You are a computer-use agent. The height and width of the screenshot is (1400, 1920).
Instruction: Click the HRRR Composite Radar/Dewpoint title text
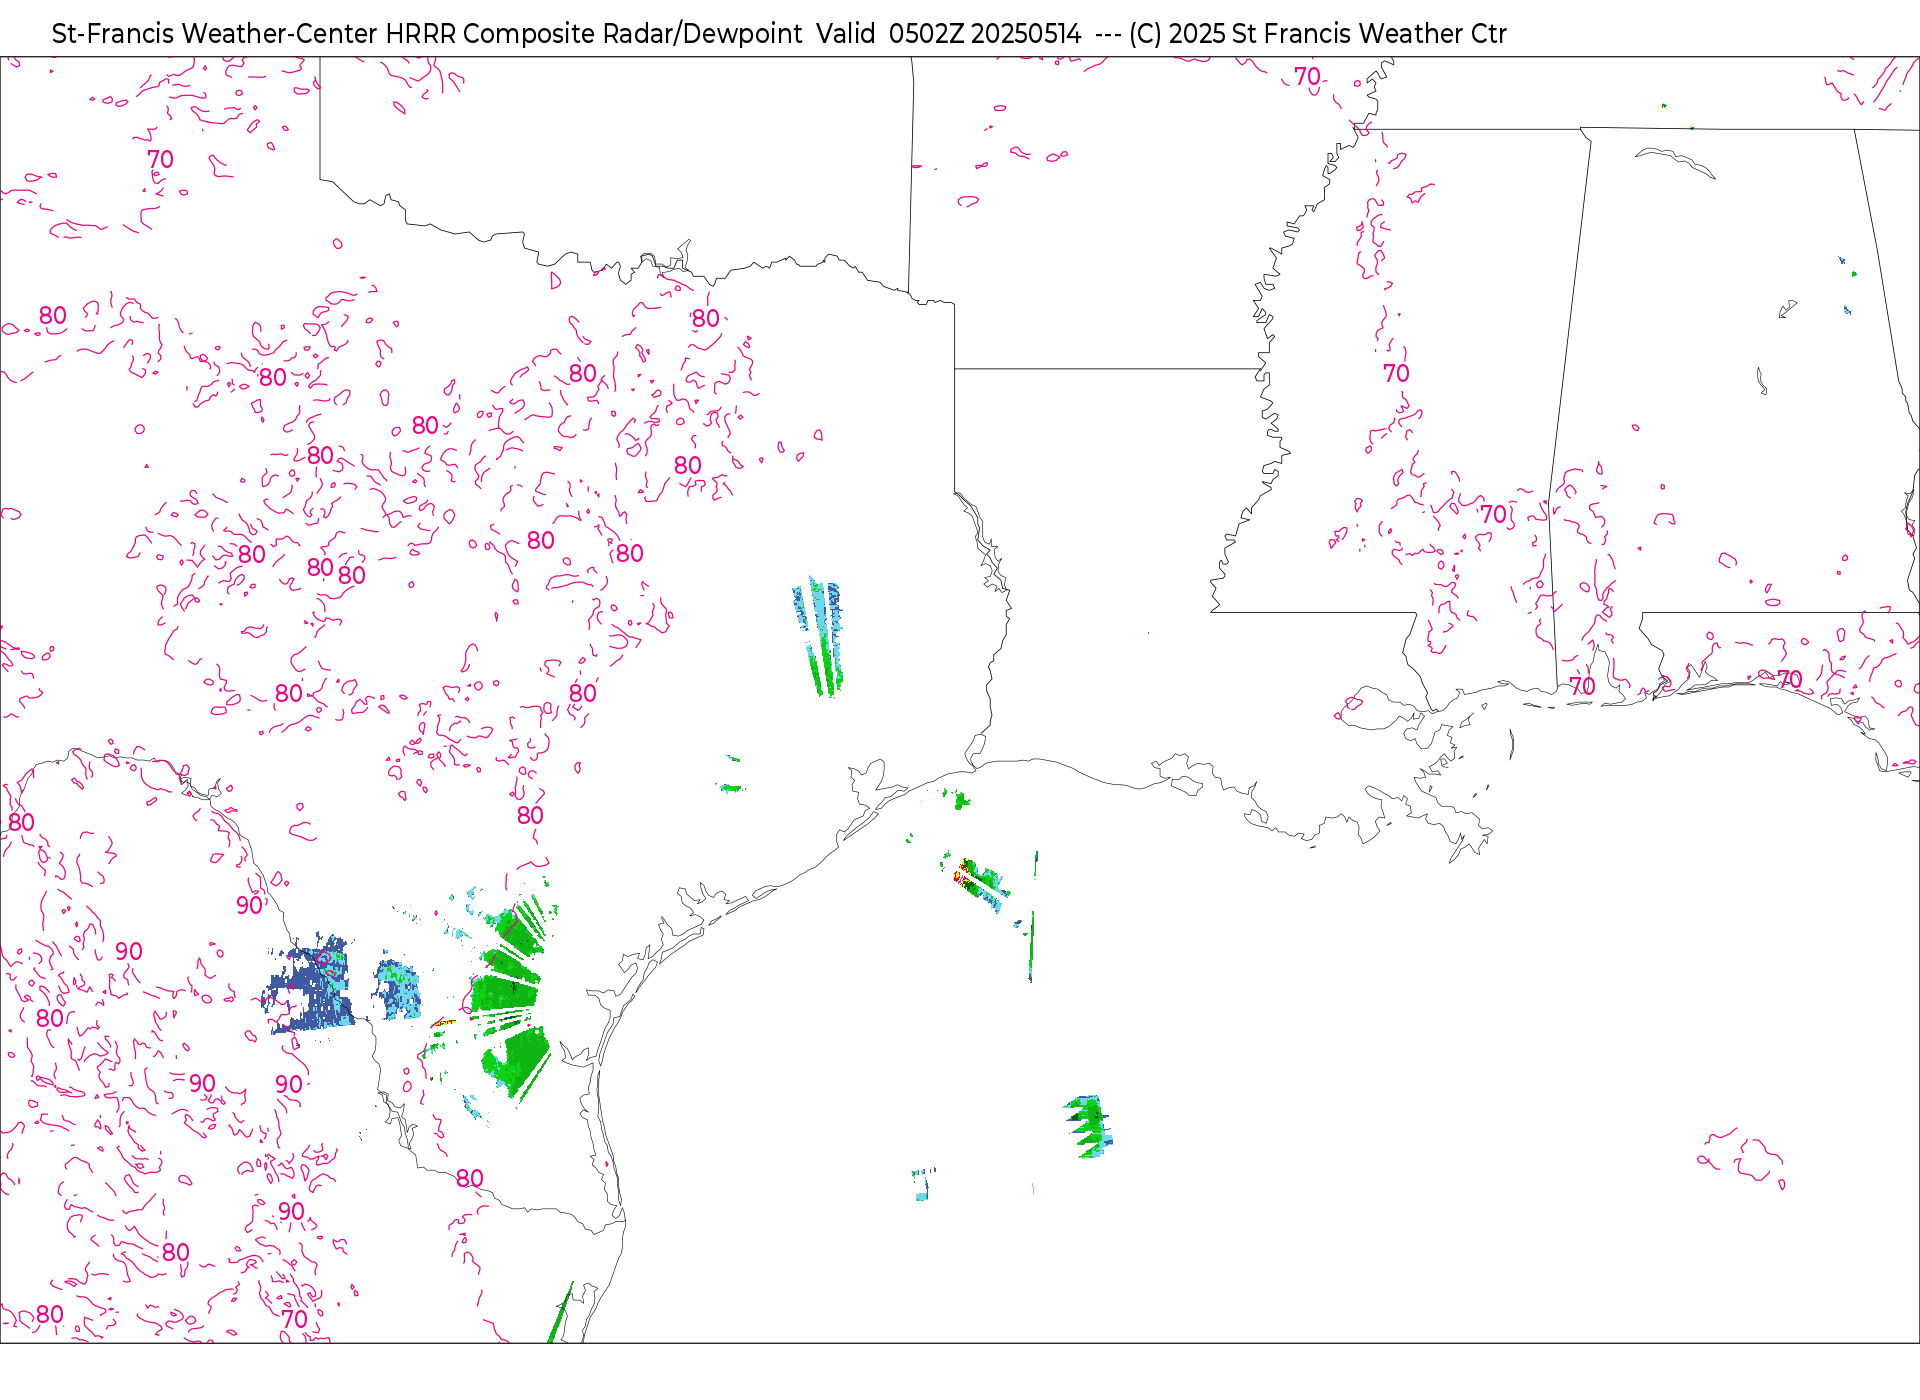pyautogui.click(x=594, y=34)
